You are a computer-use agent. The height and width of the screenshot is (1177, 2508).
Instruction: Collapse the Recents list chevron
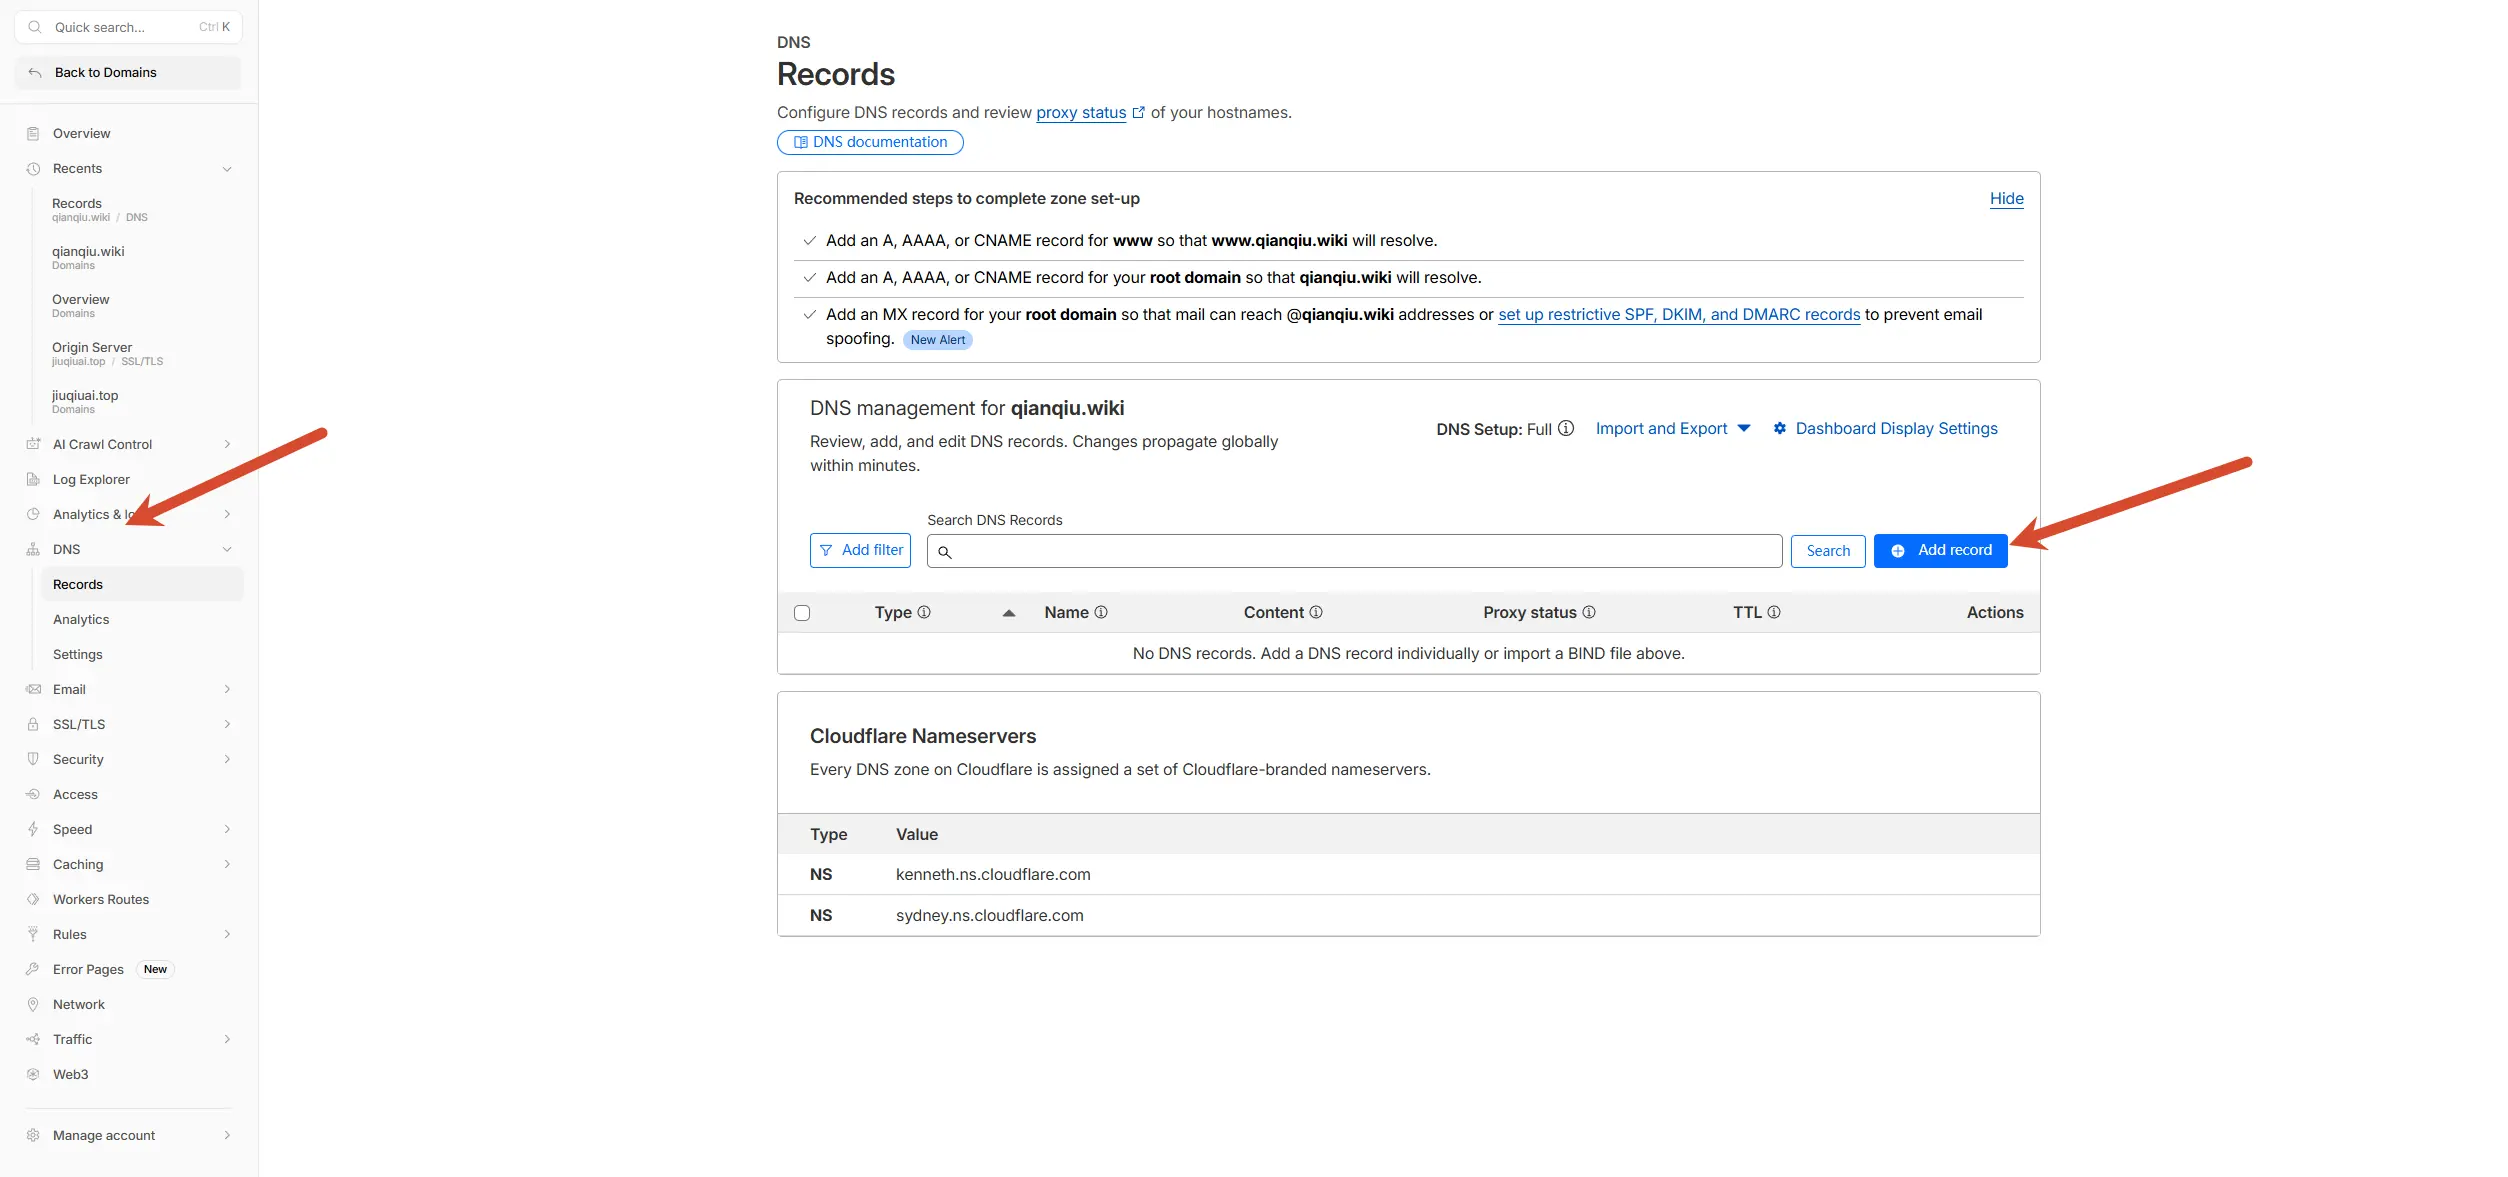(227, 168)
